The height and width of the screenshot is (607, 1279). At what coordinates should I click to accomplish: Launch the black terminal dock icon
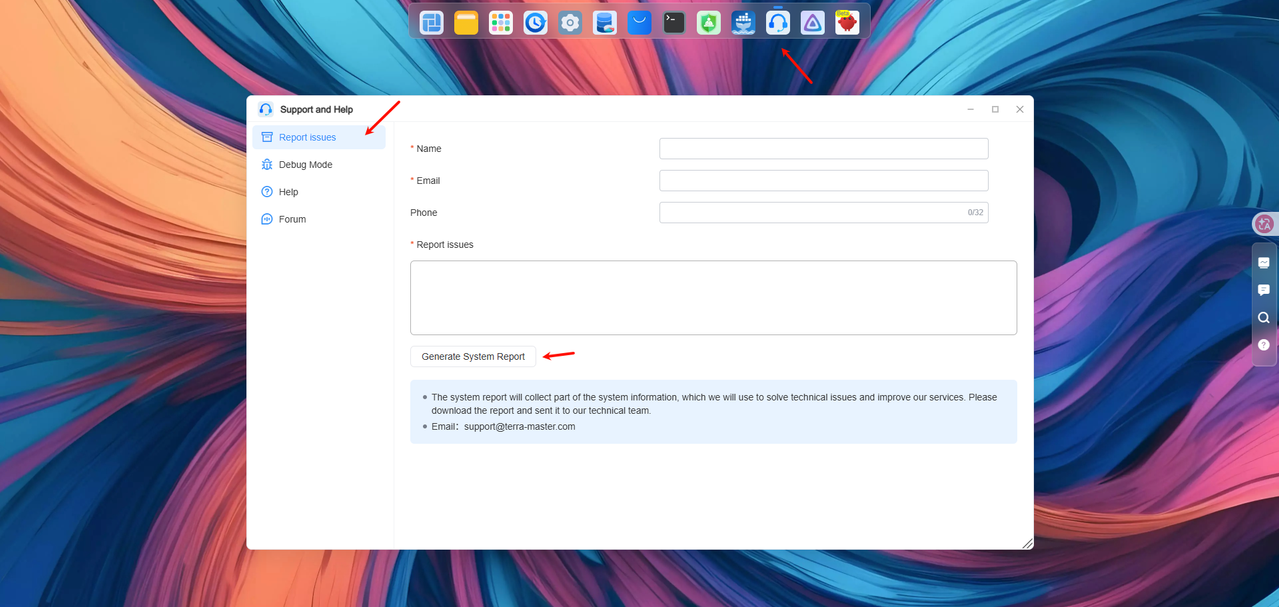674,22
